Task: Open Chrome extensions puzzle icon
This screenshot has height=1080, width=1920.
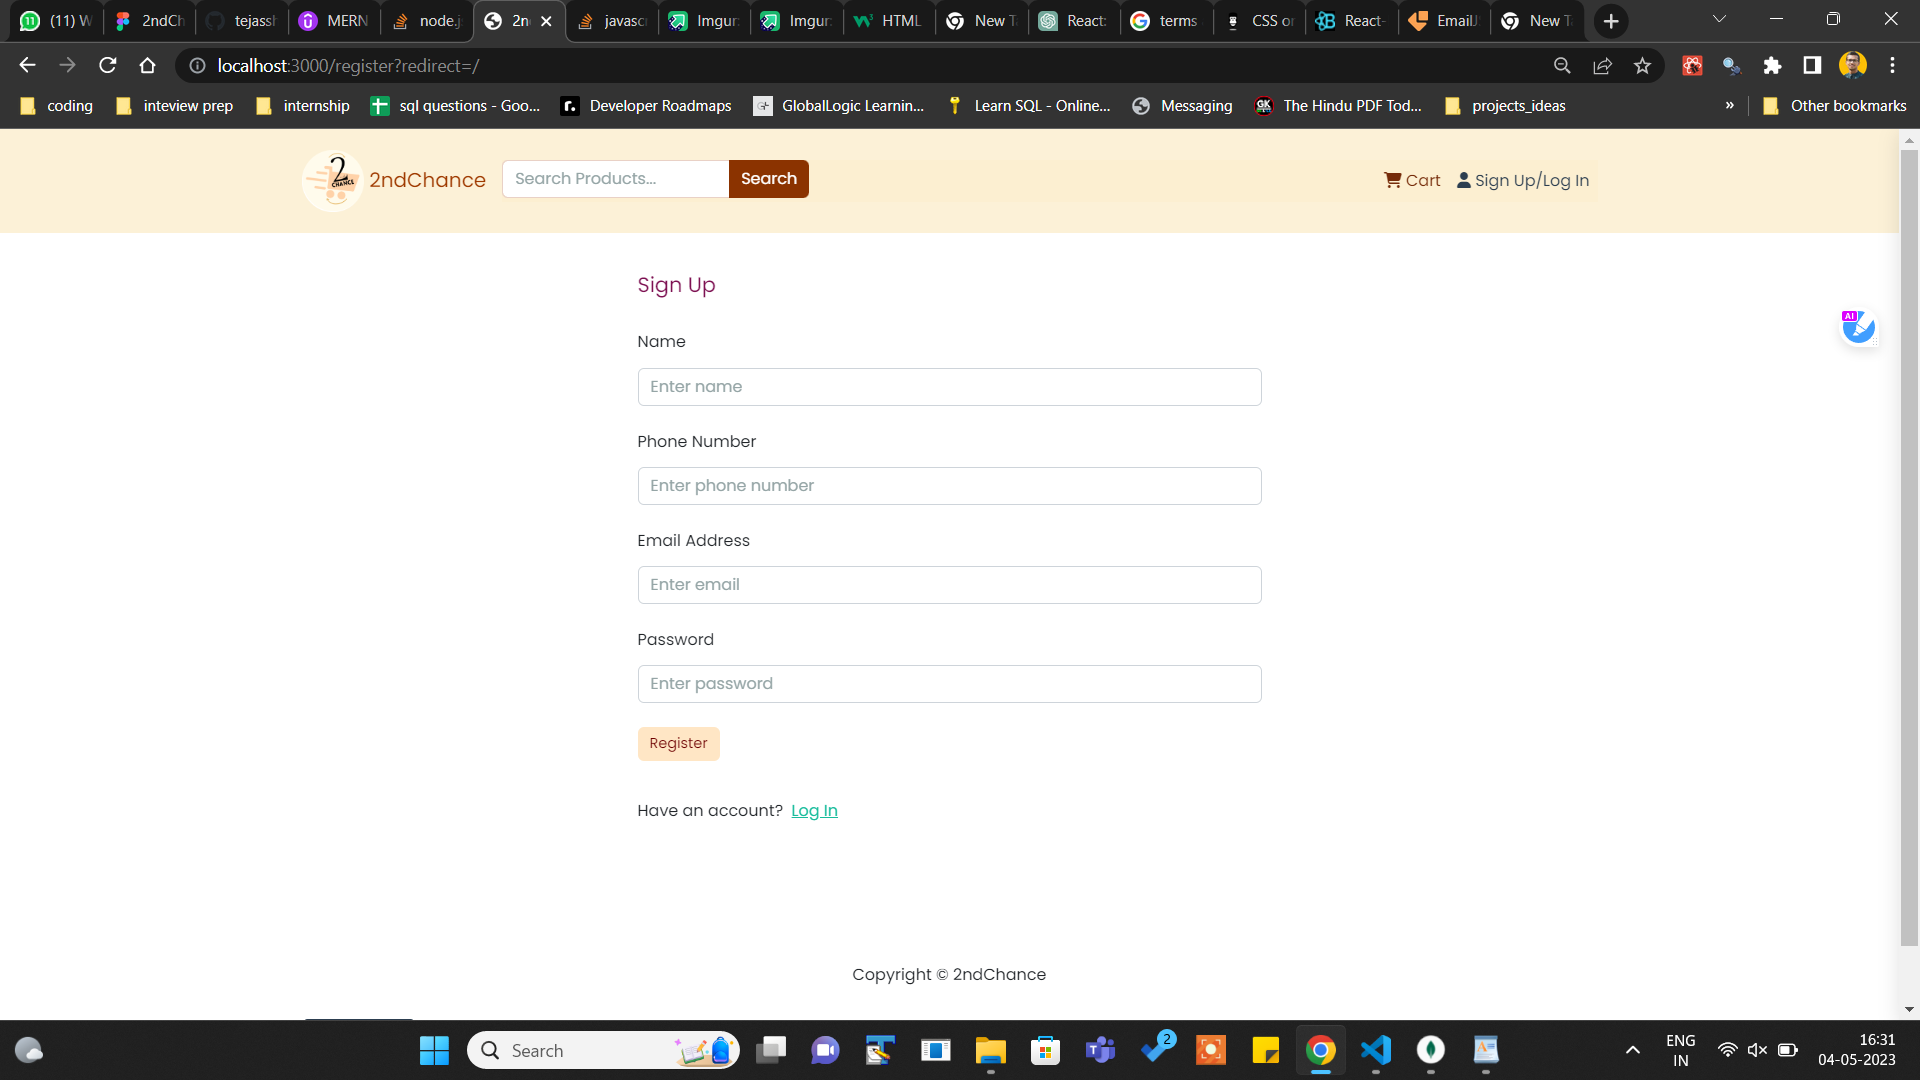Action: tap(1772, 66)
